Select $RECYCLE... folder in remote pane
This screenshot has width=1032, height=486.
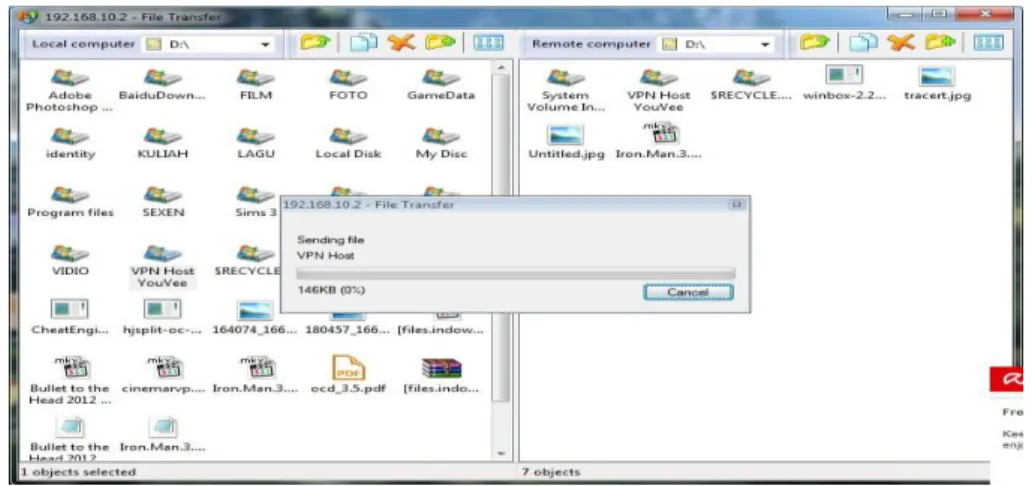click(751, 85)
